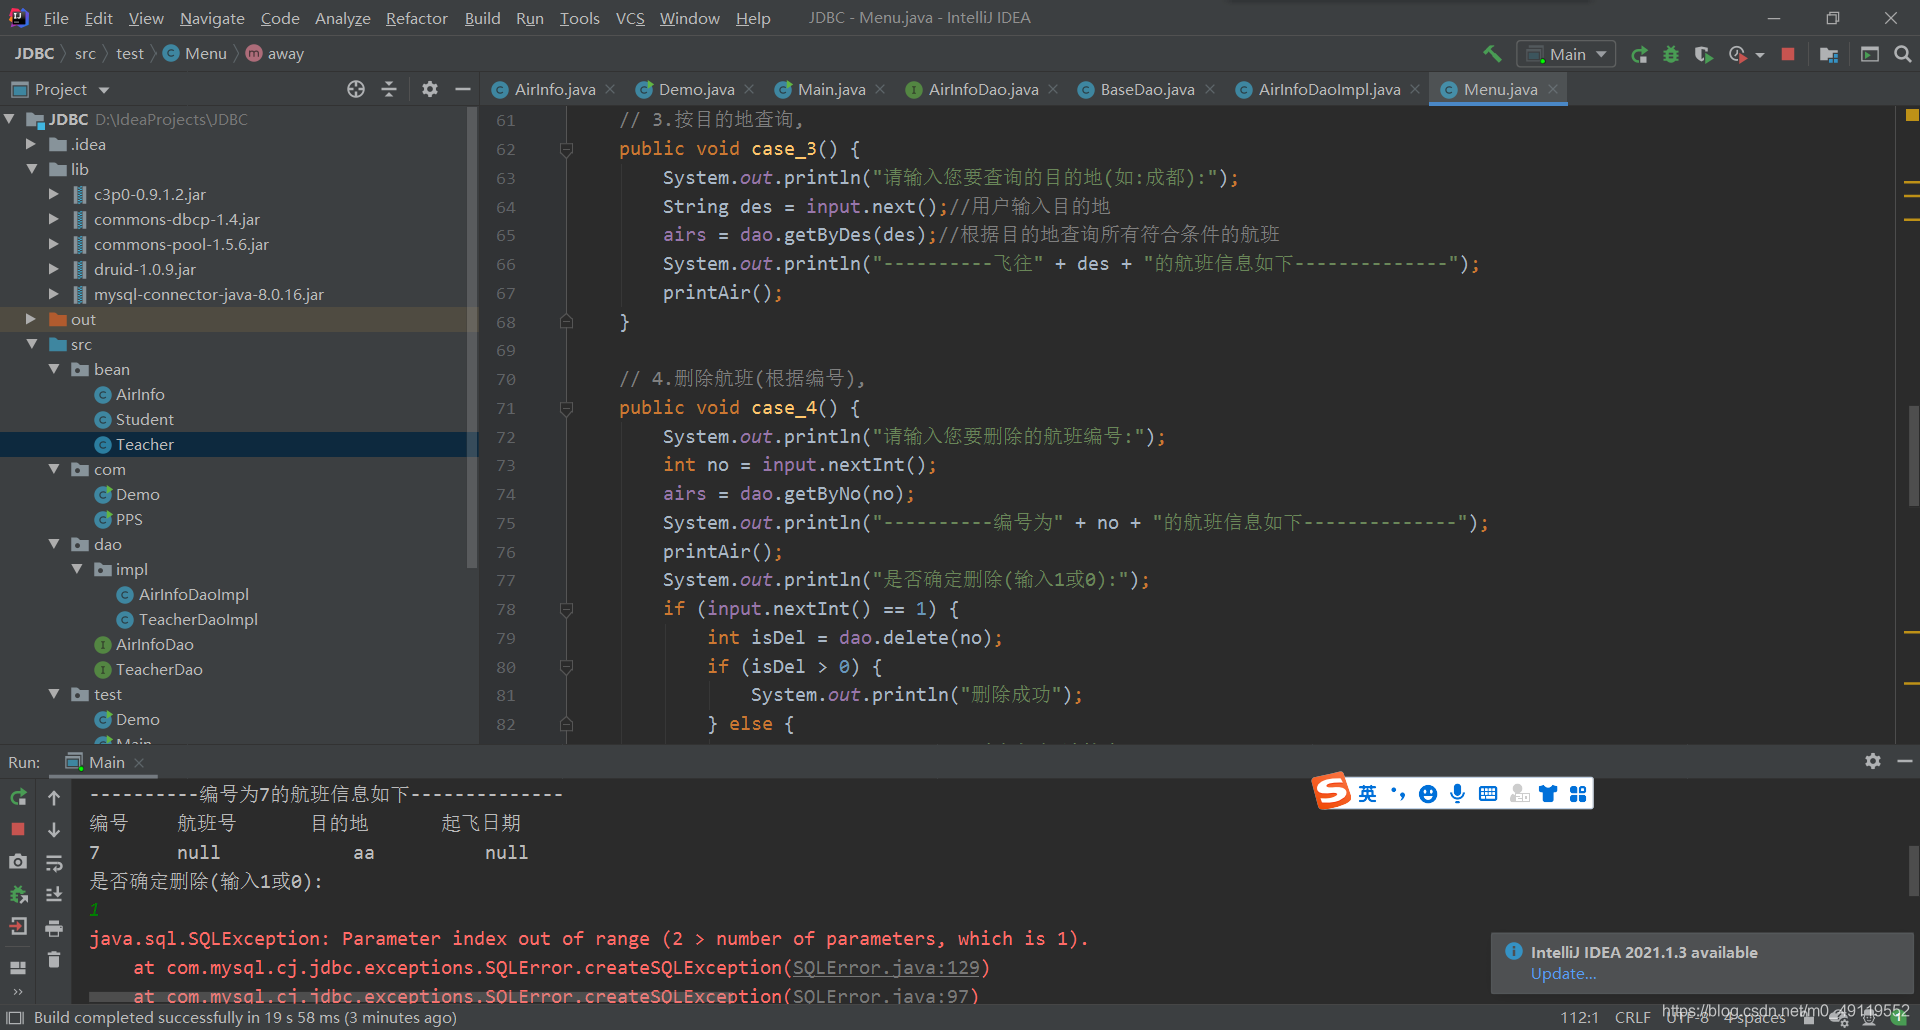The height and width of the screenshot is (1030, 1920).
Task: Hide the Project panel with minus icon
Action: point(462,89)
